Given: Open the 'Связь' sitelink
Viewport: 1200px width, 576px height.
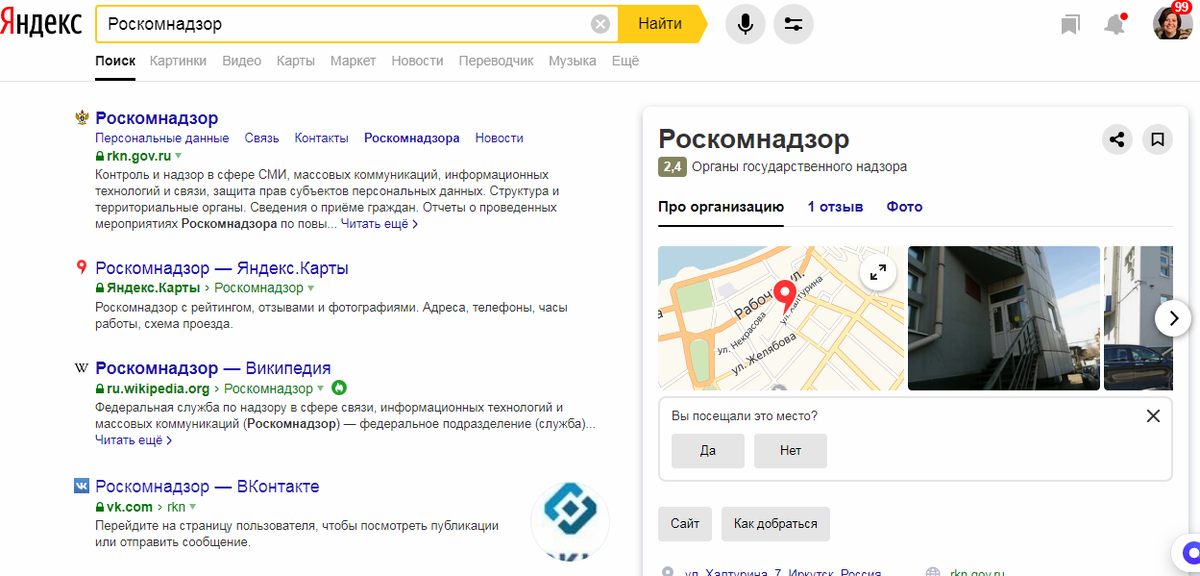Looking at the screenshot, I should click(262, 138).
